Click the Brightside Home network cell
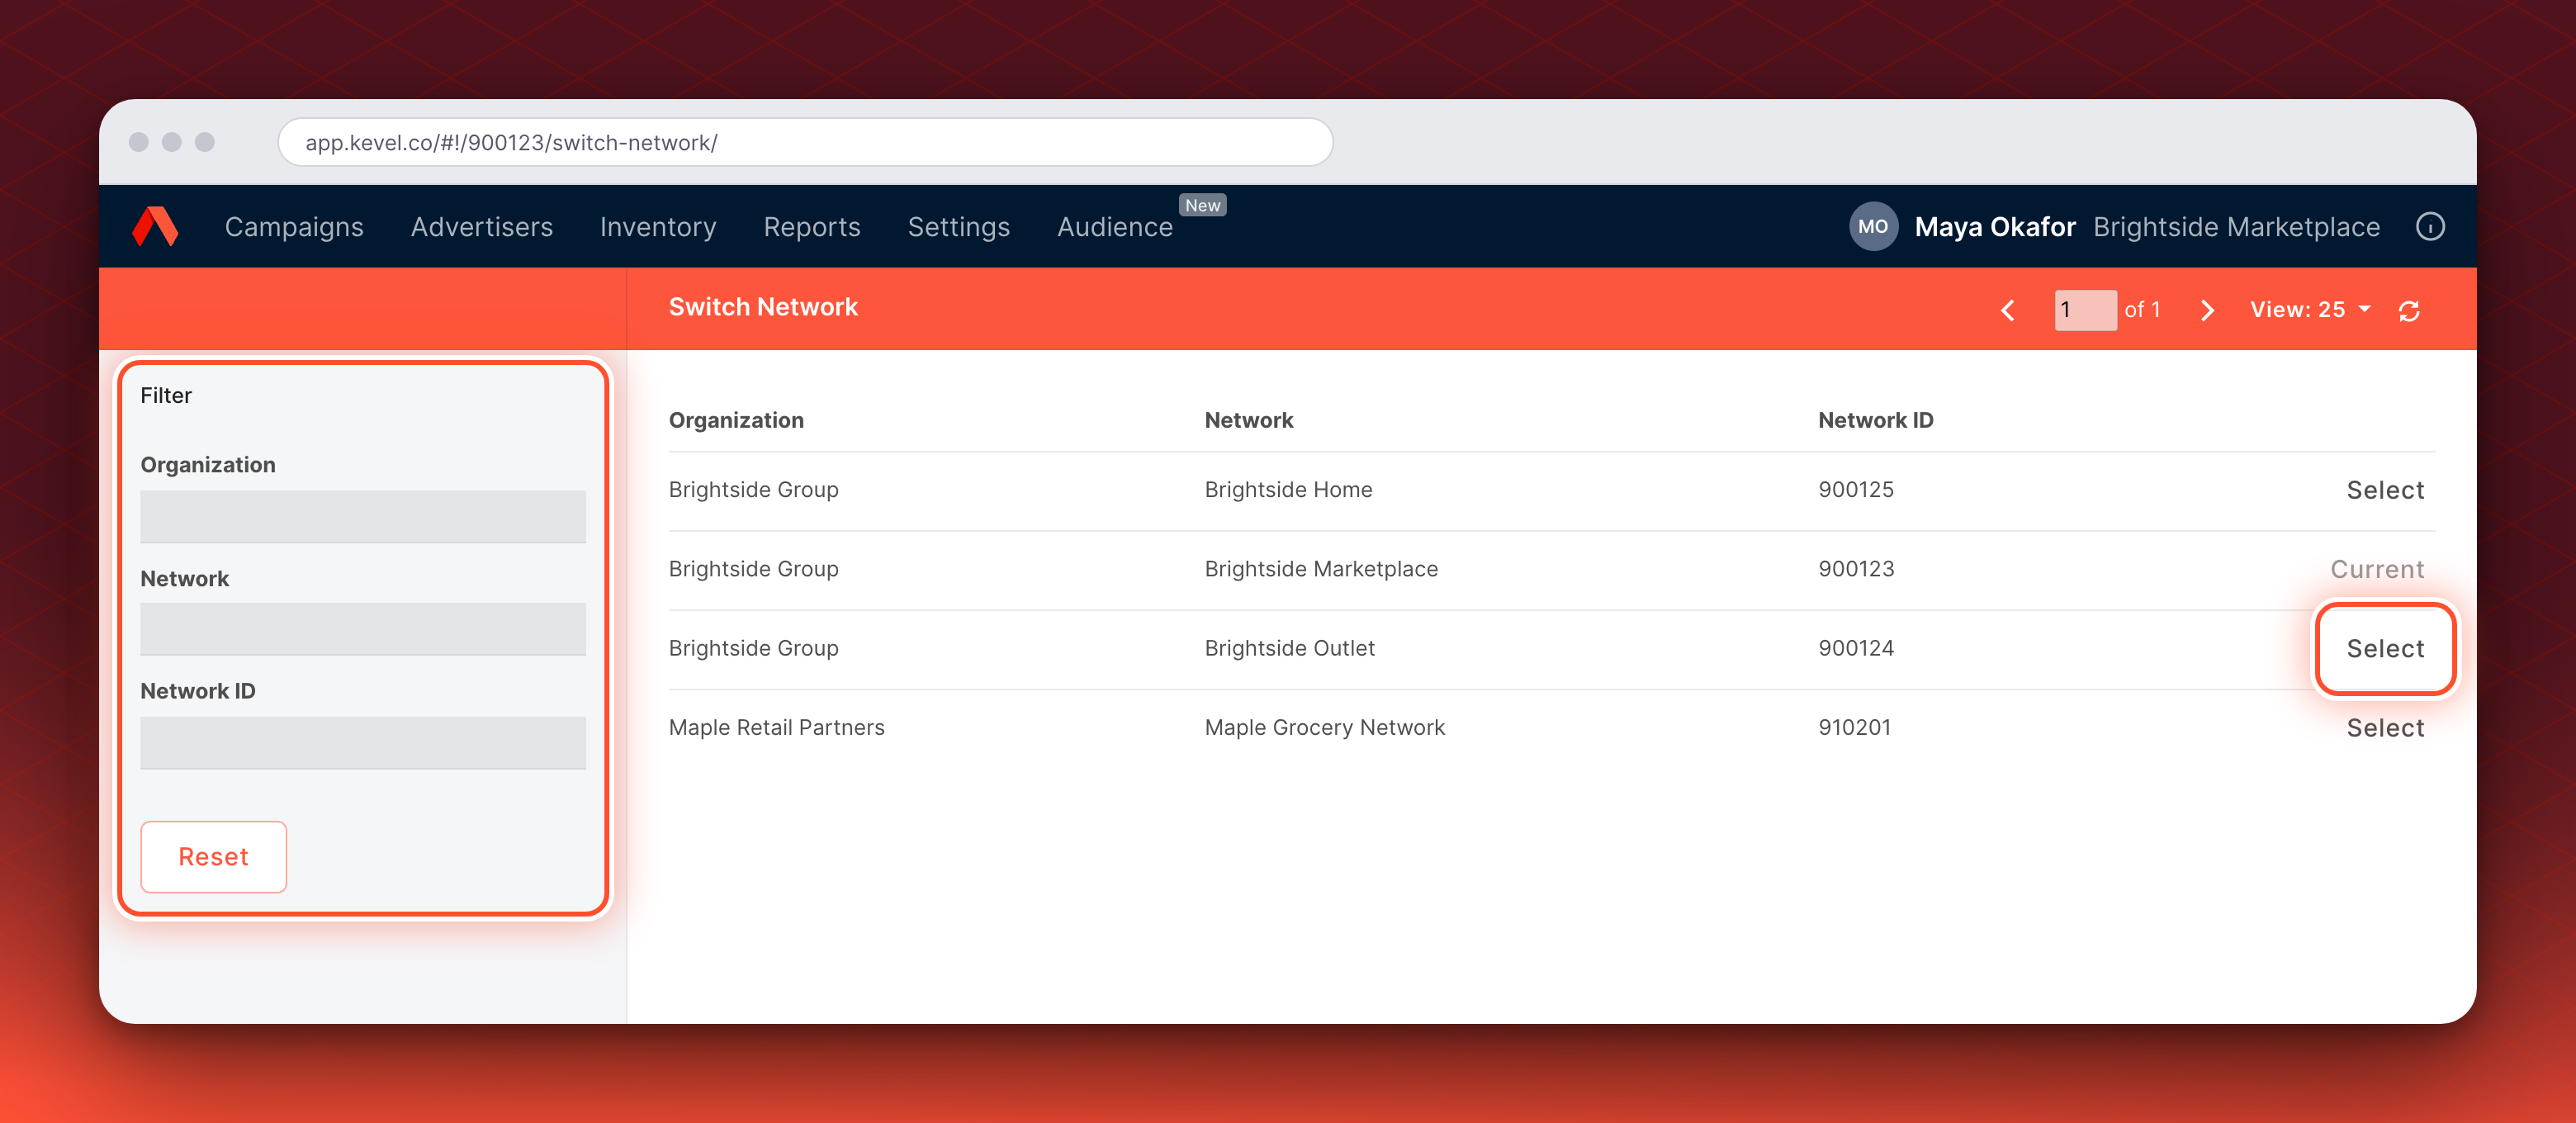The image size is (2576, 1123). click(x=1288, y=490)
